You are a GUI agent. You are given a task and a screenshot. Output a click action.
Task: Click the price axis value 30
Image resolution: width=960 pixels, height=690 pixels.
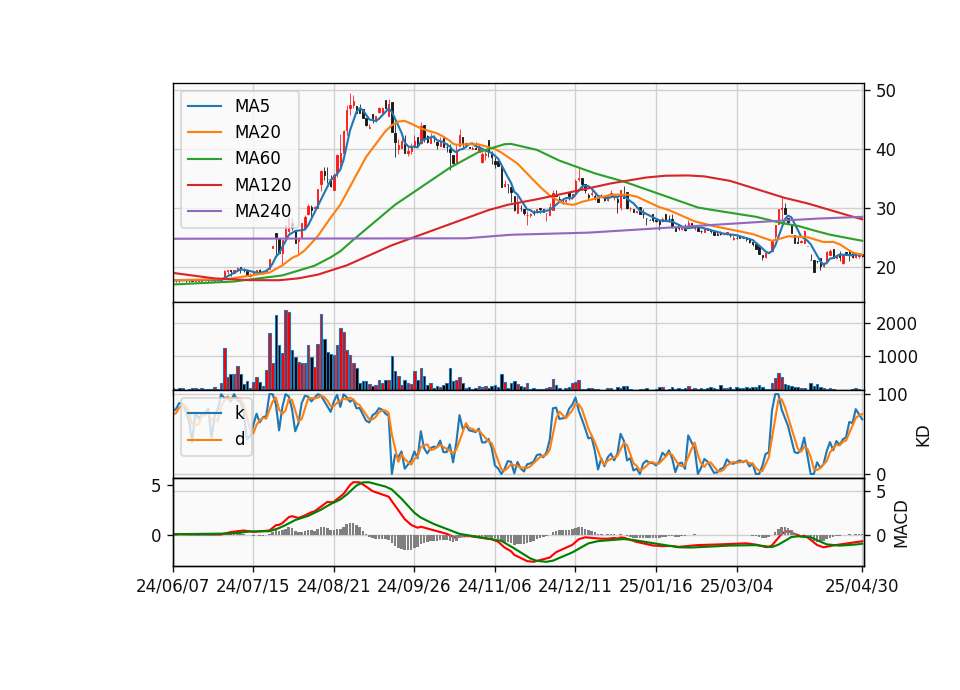pos(886,209)
